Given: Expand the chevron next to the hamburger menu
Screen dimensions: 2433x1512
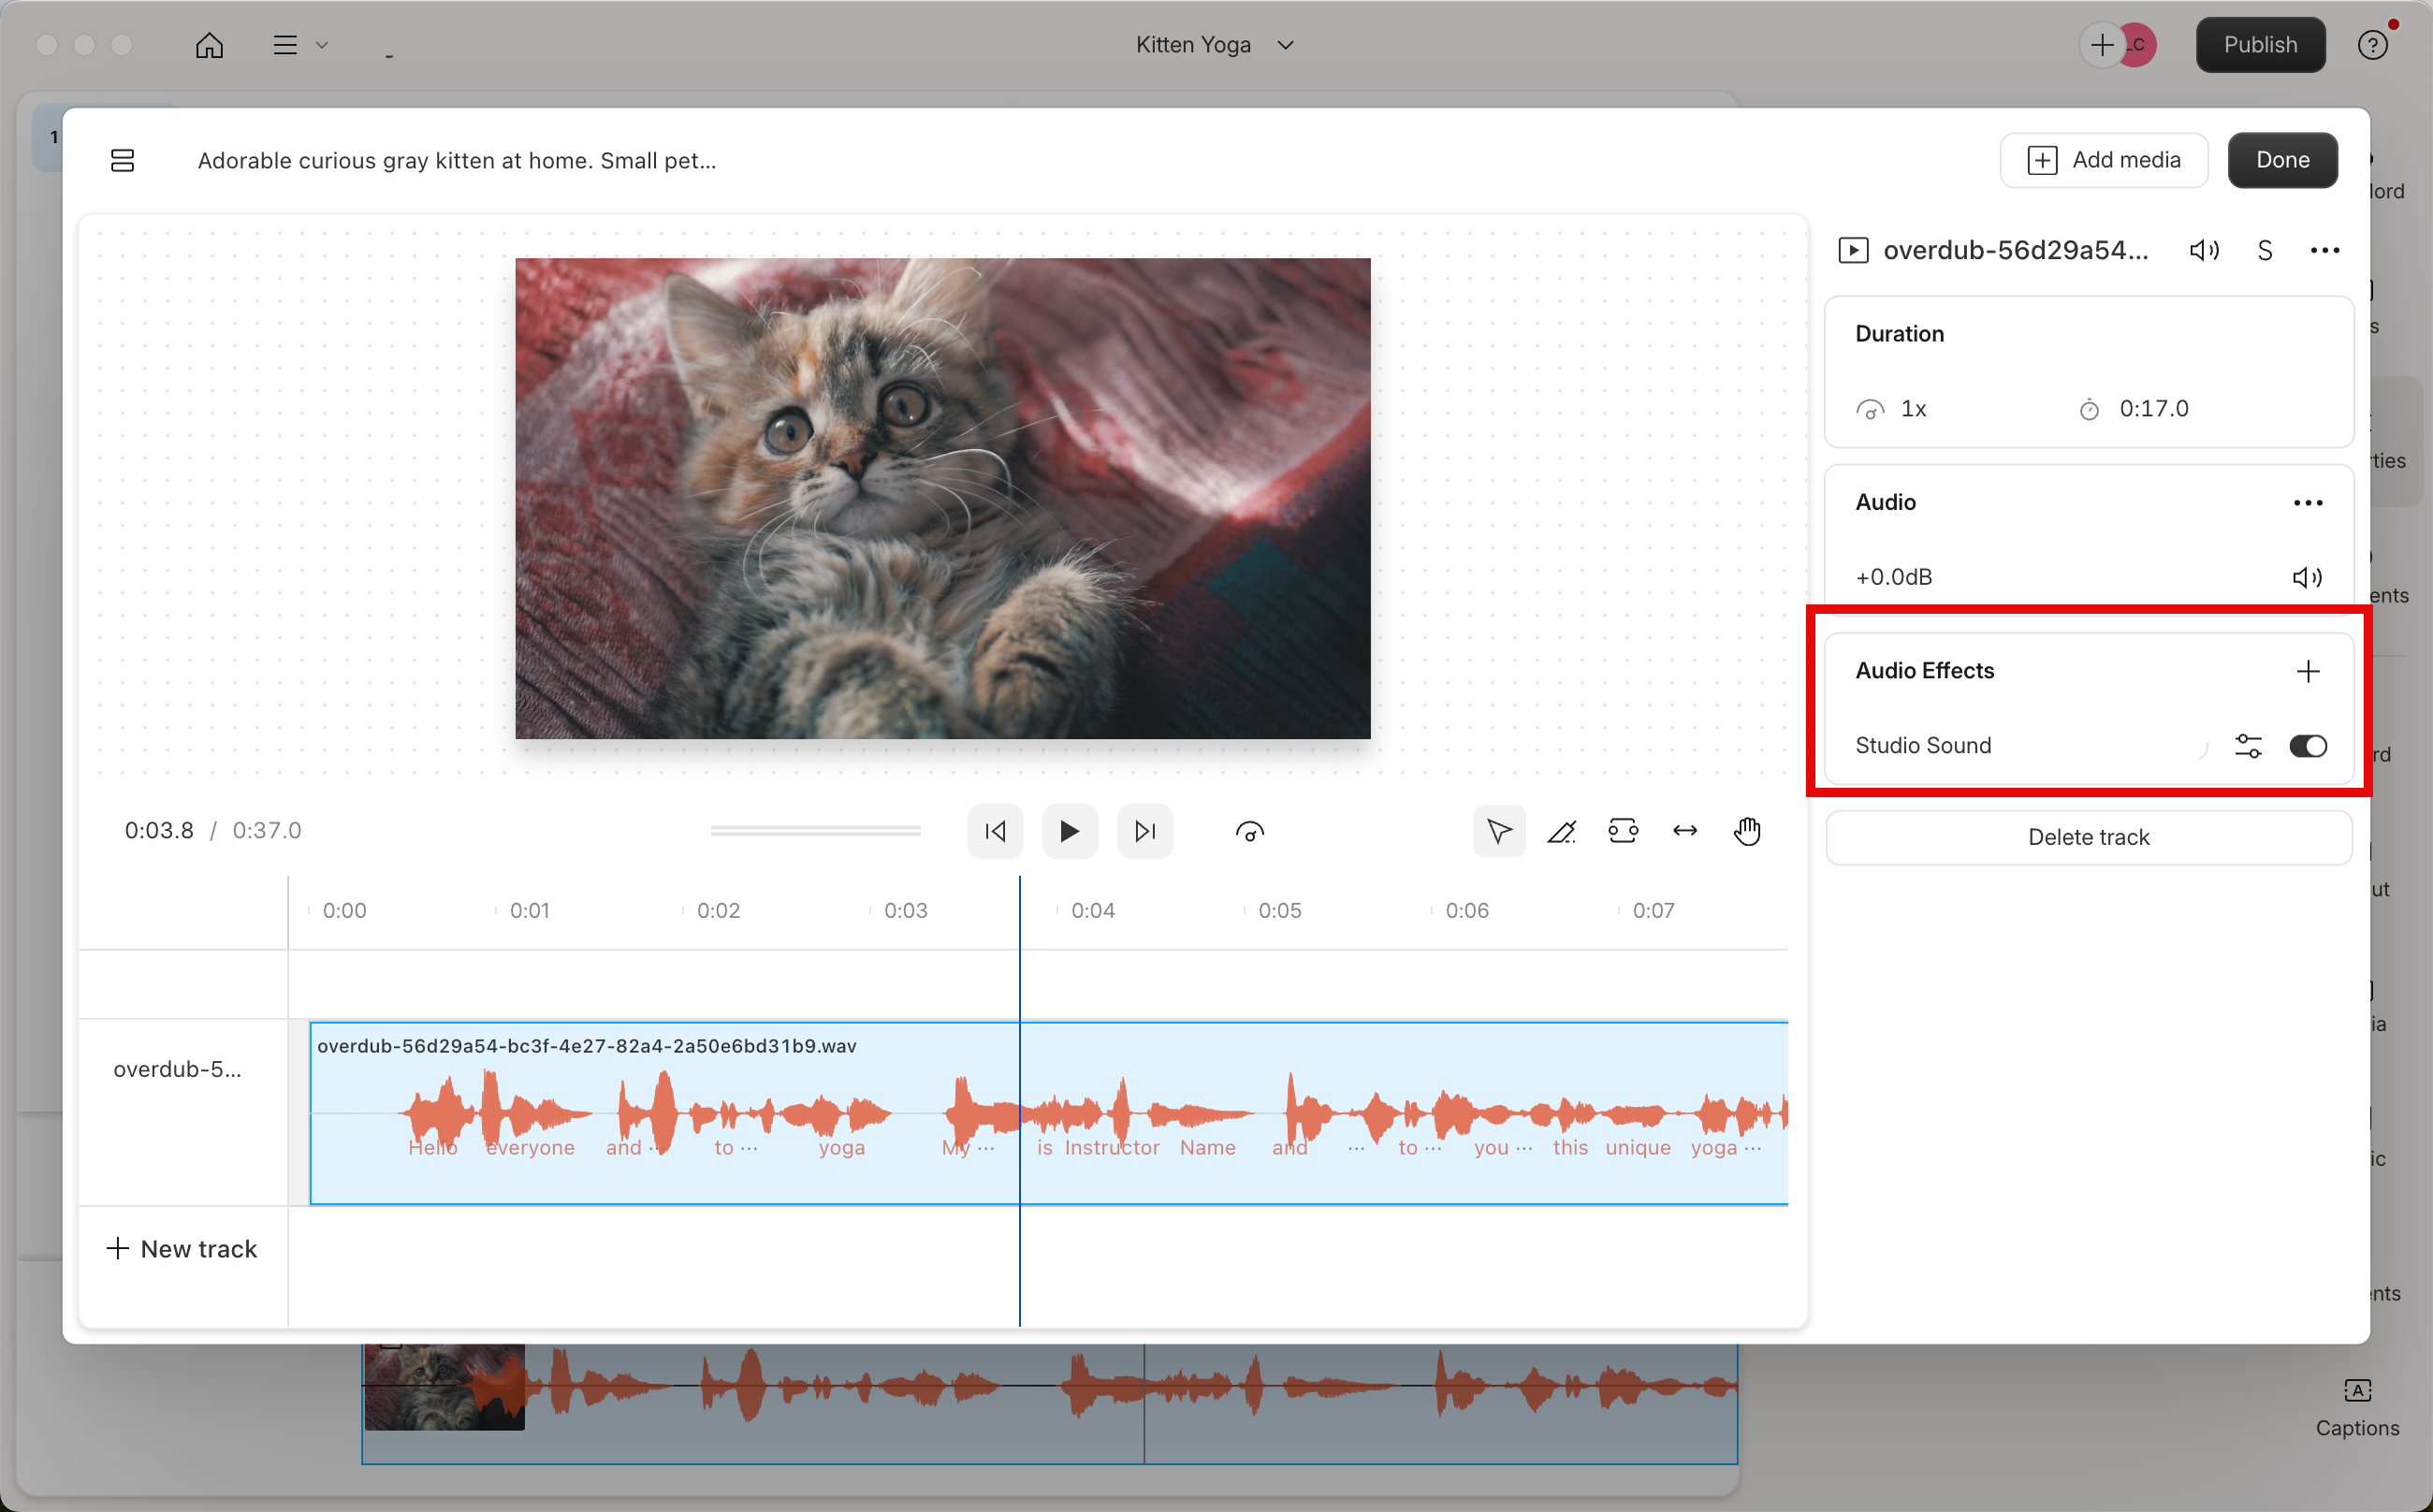Looking at the screenshot, I should [x=322, y=45].
